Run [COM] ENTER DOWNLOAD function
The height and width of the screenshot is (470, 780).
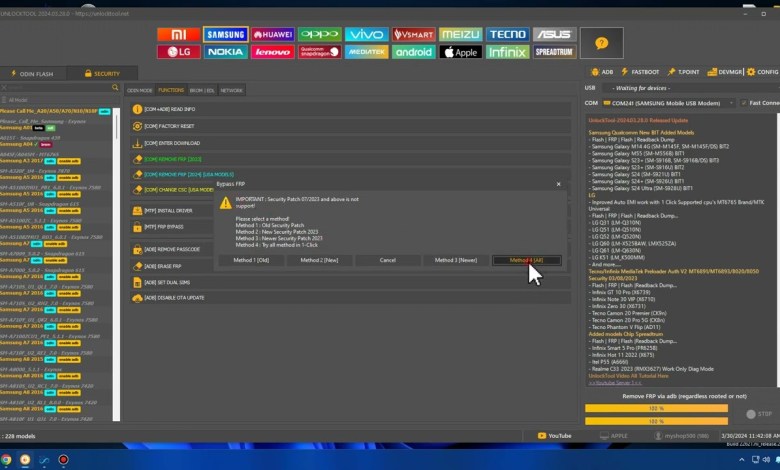click(350, 143)
